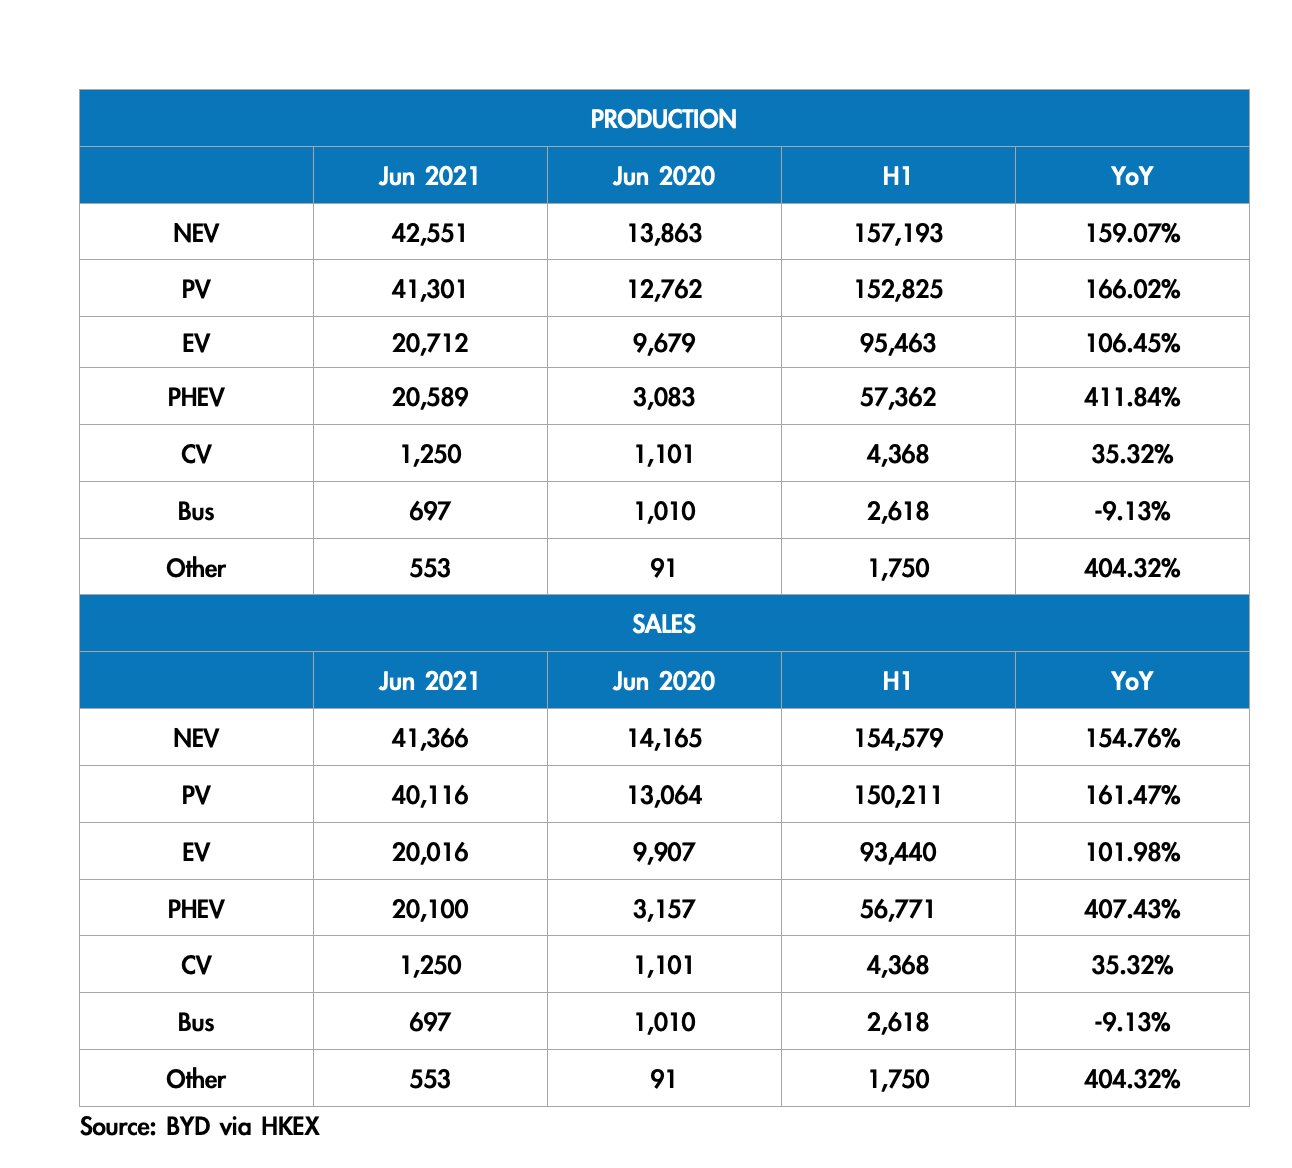Click the PHEV row label under Production
1292x1168 pixels.
coord(196,397)
